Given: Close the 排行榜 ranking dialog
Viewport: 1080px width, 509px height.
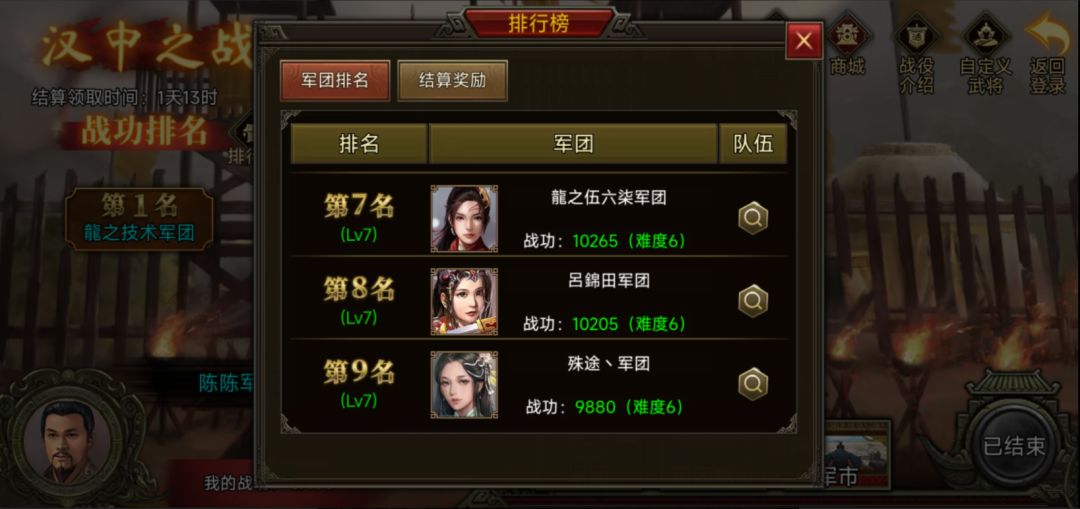Looking at the screenshot, I should click(x=804, y=41).
